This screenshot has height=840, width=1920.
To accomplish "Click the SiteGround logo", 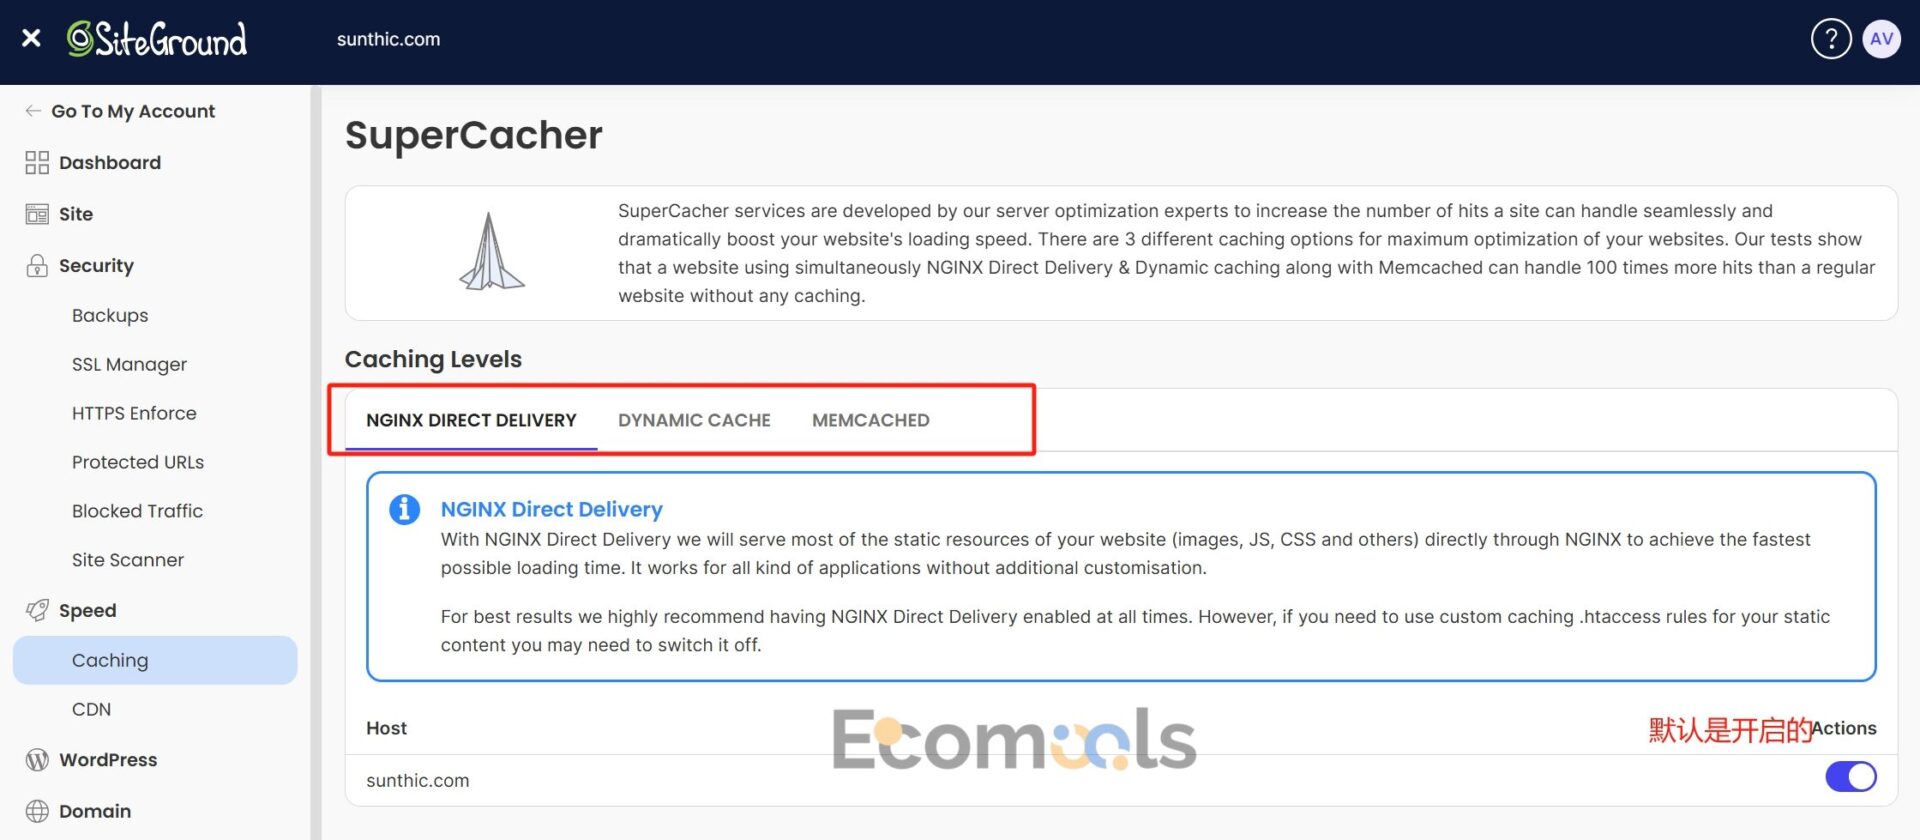I will click(x=157, y=39).
